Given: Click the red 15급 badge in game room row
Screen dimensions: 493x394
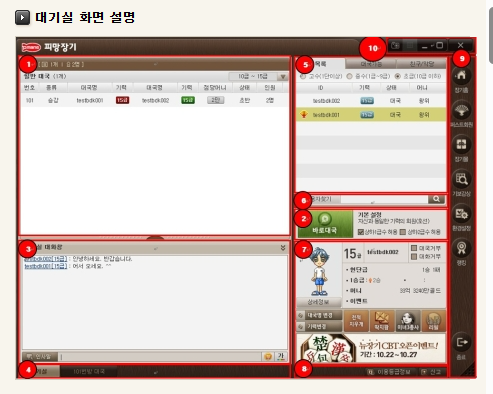Looking at the screenshot, I should tap(122, 100).
